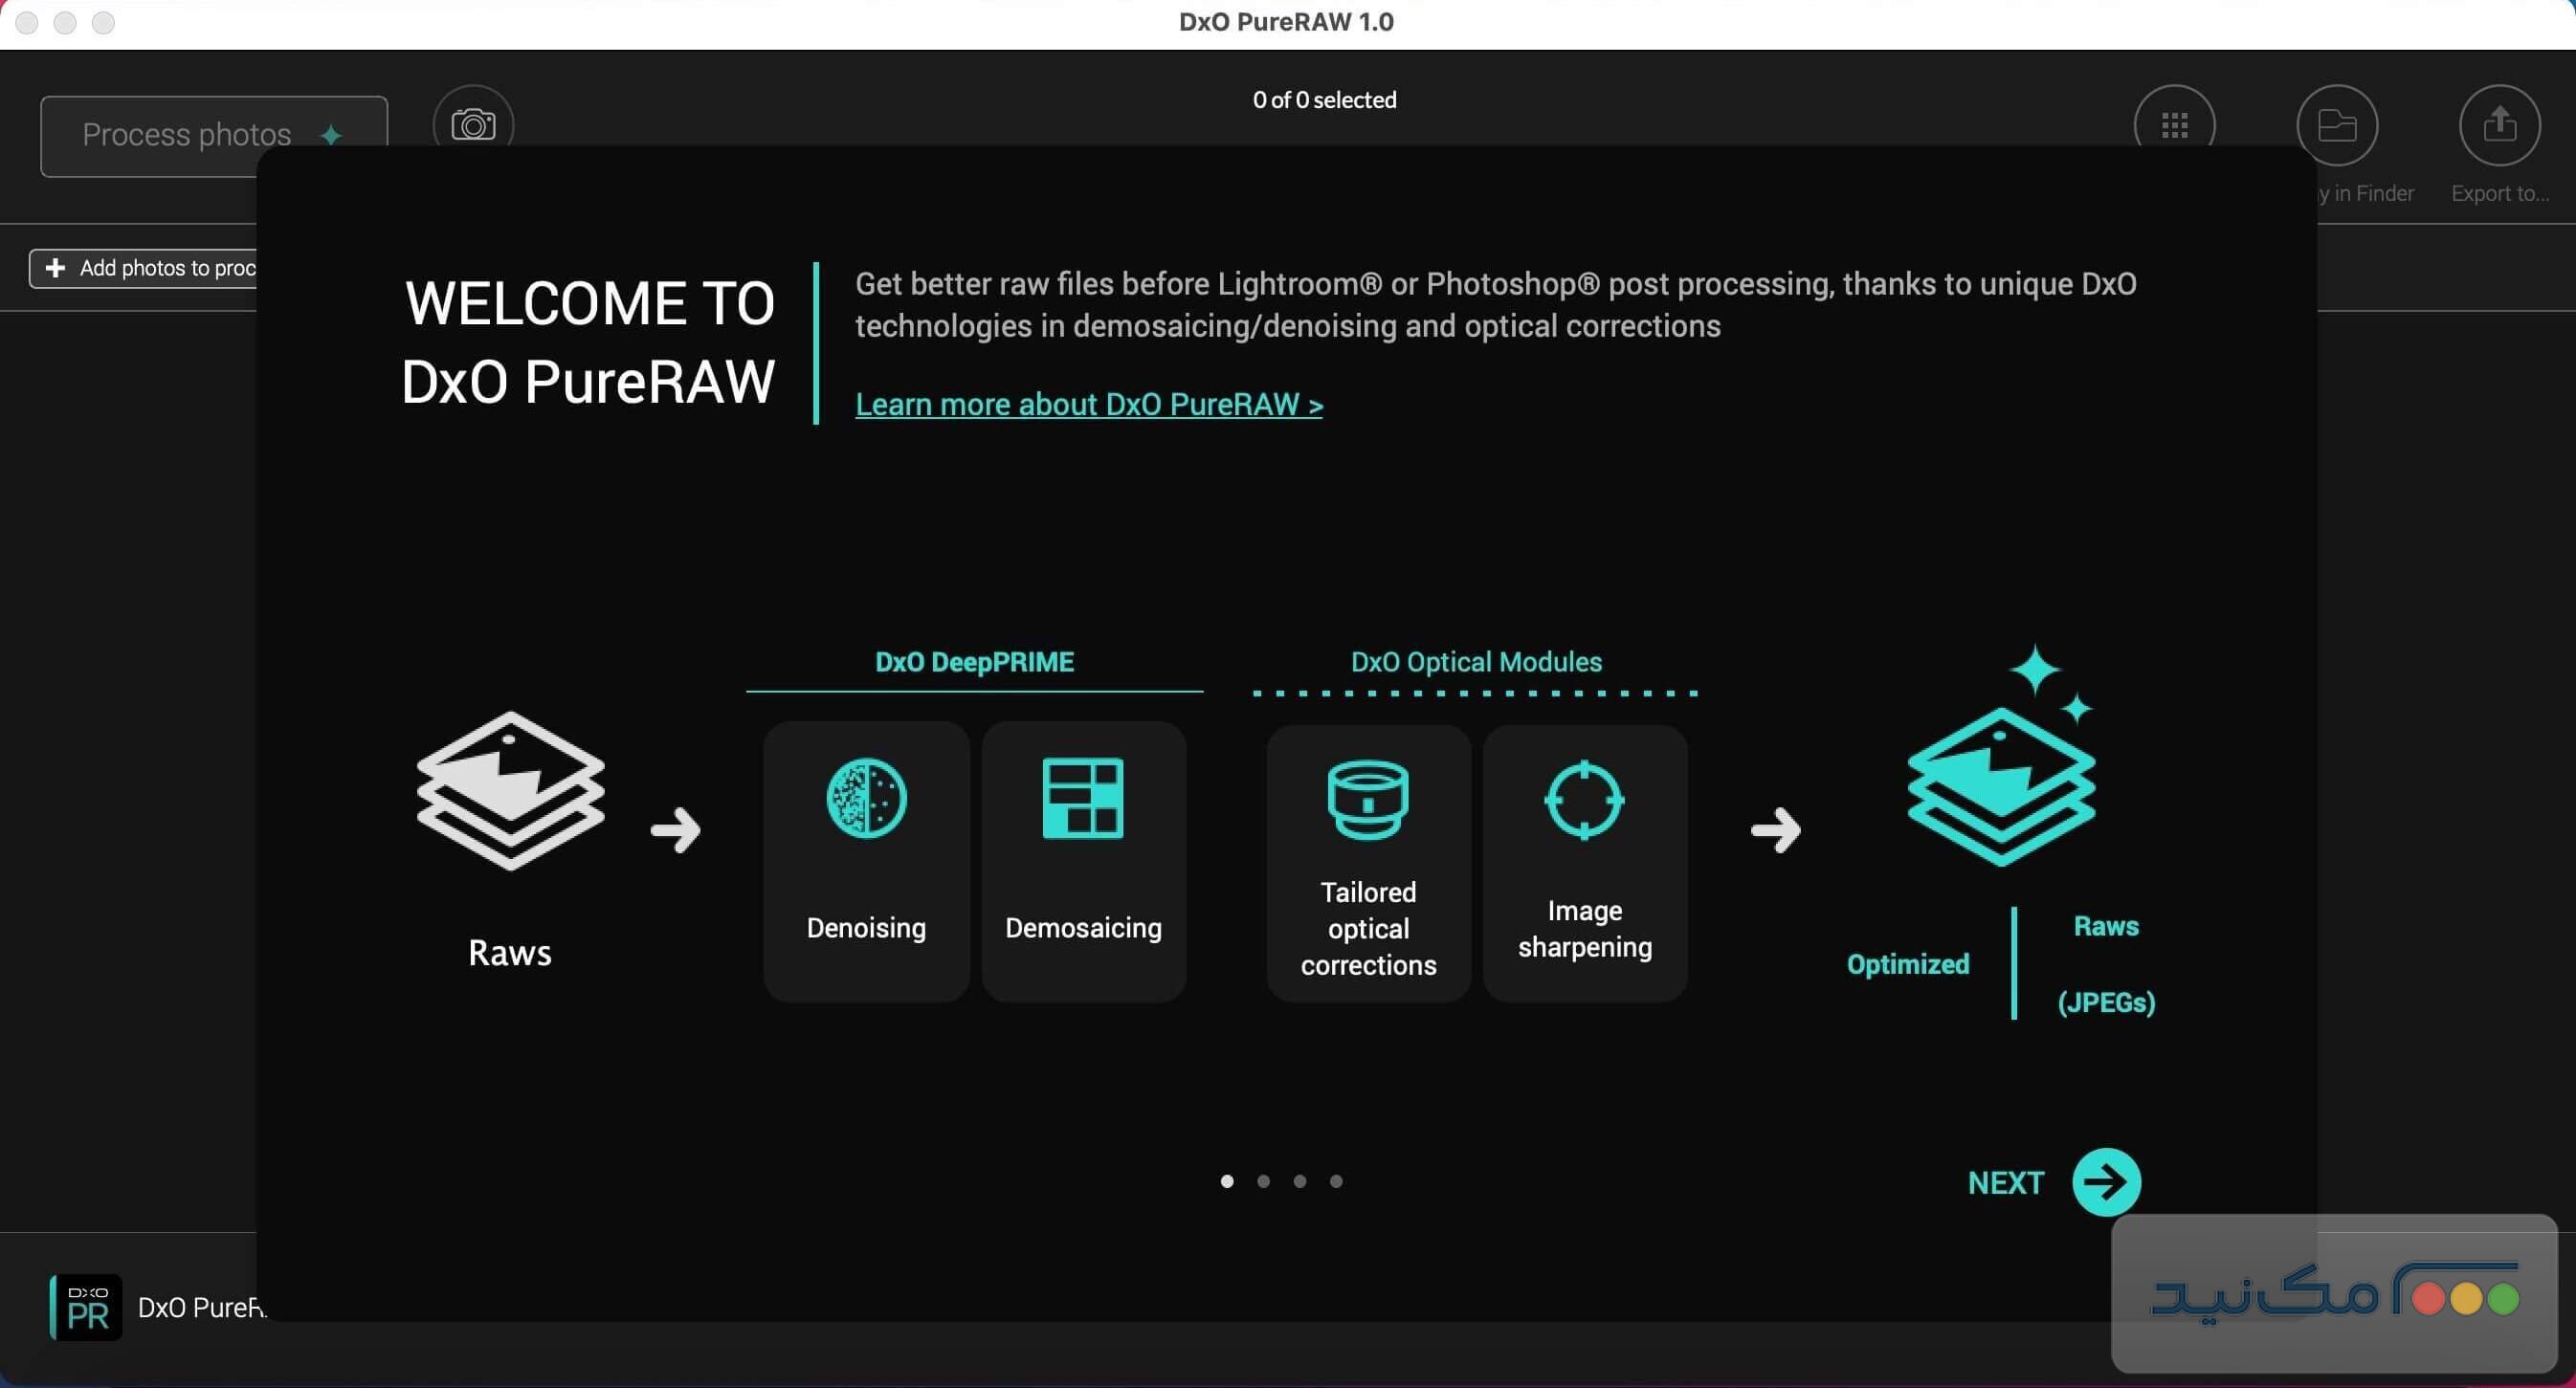Click the grid view icon
This screenshot has width=2576, height=1388.
2174,125
